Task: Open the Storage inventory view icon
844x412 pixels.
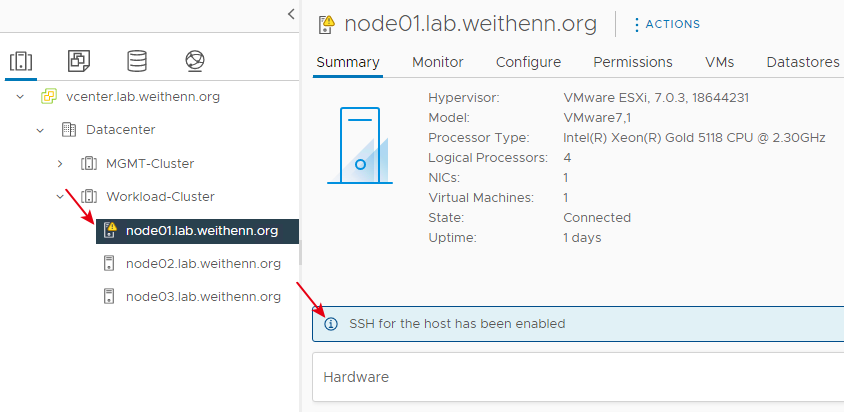Action: click(x=137, y=61)
